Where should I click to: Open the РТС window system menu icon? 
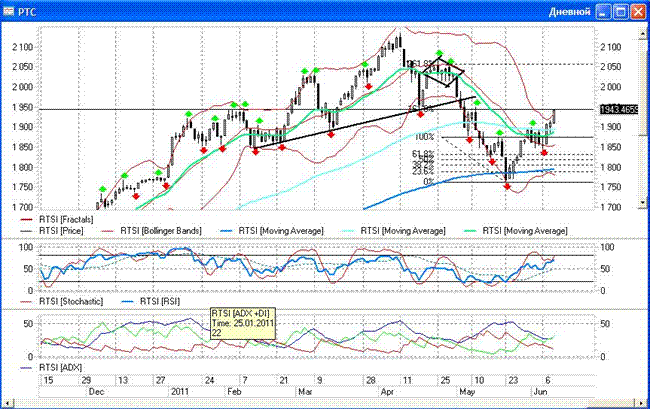pyautogui.click(x=8, y=11)
